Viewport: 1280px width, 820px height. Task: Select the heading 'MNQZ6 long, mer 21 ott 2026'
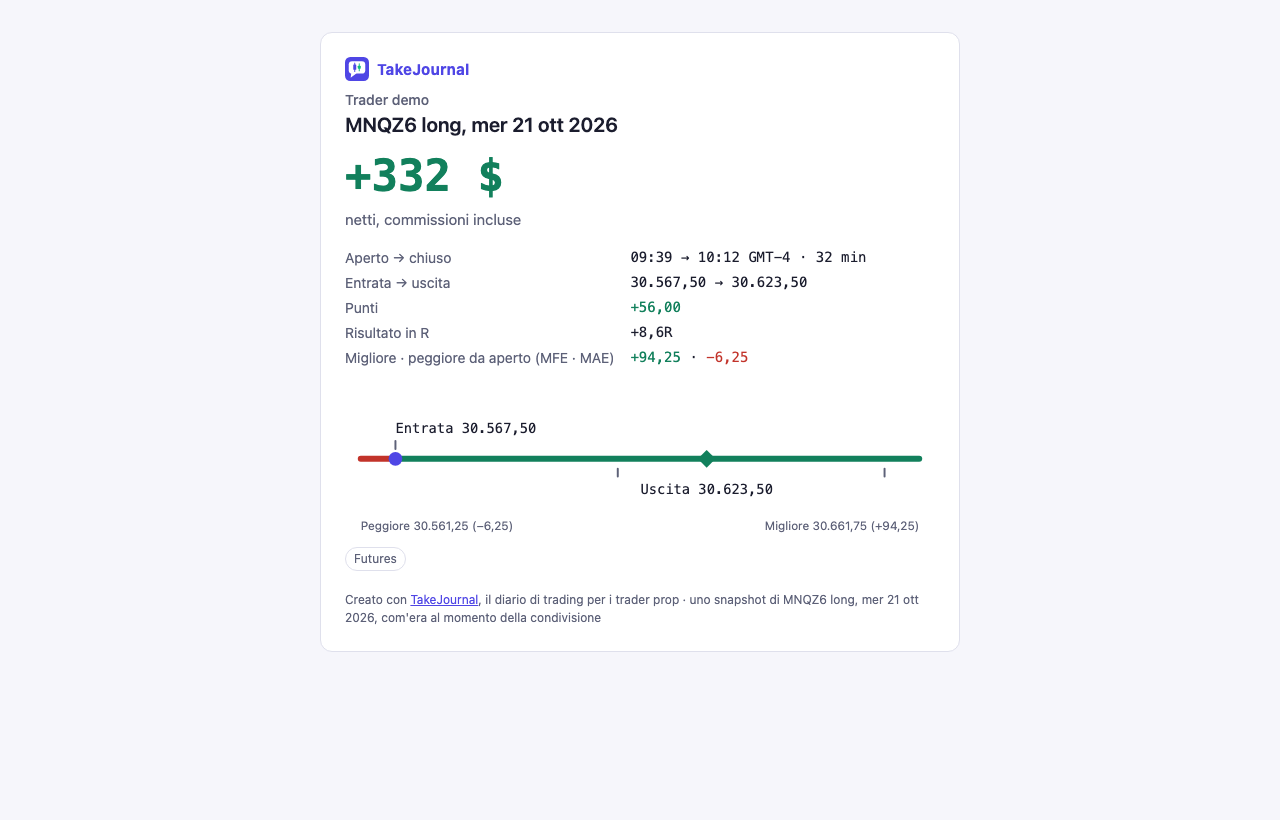coord(481,125)
